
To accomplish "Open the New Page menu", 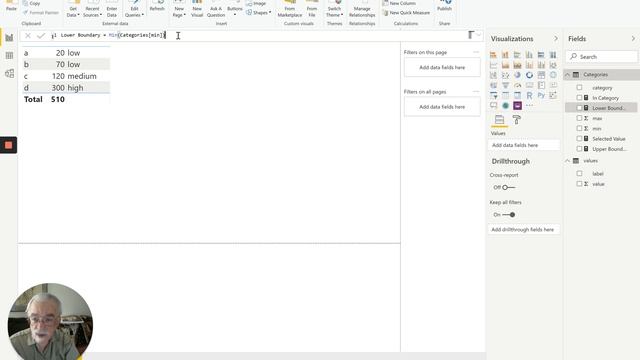I will [x=179, y=9].
